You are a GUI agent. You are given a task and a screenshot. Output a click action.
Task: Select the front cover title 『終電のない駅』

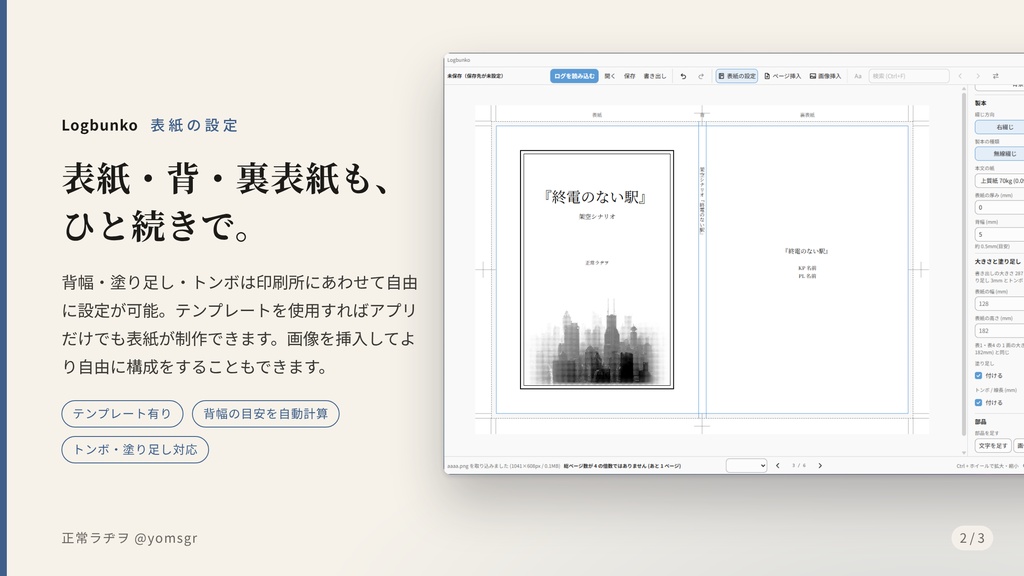click(596, 197)
